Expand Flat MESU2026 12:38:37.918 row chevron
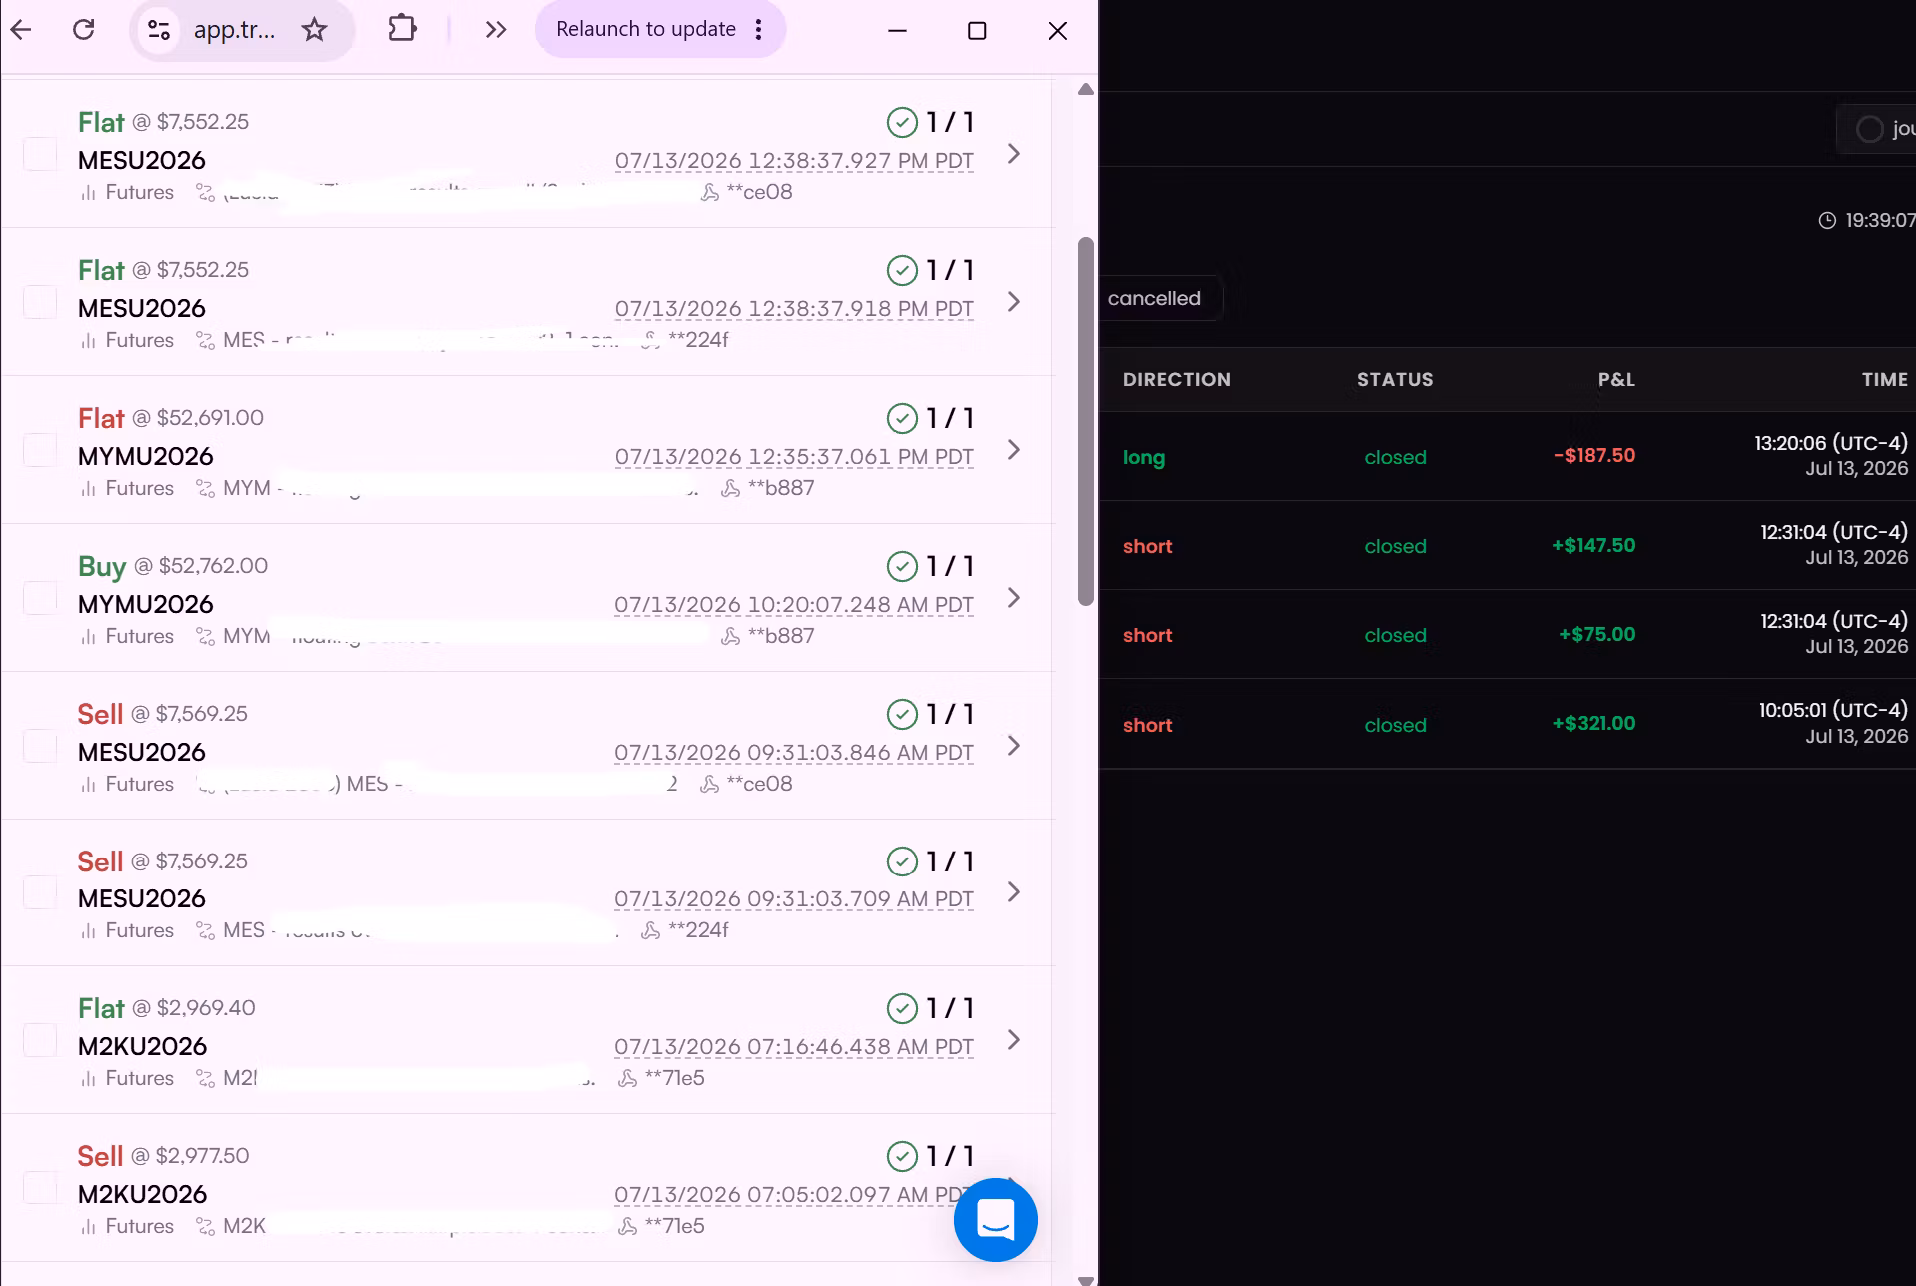This screenshot has width=1916, height=1286. [1014, 302]
